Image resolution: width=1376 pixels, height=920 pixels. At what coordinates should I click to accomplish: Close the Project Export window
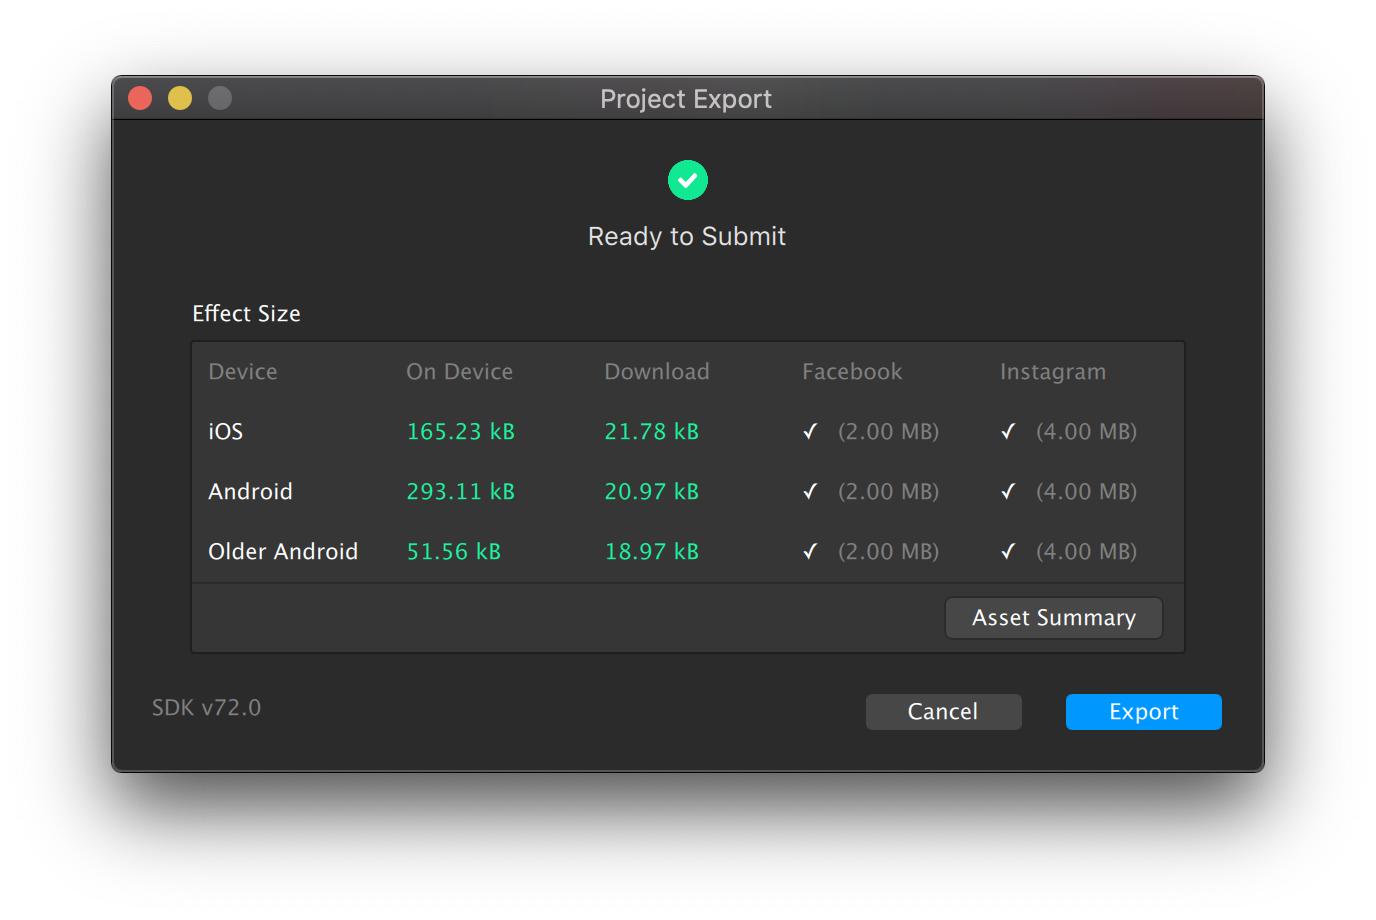[x=140, y=98]
